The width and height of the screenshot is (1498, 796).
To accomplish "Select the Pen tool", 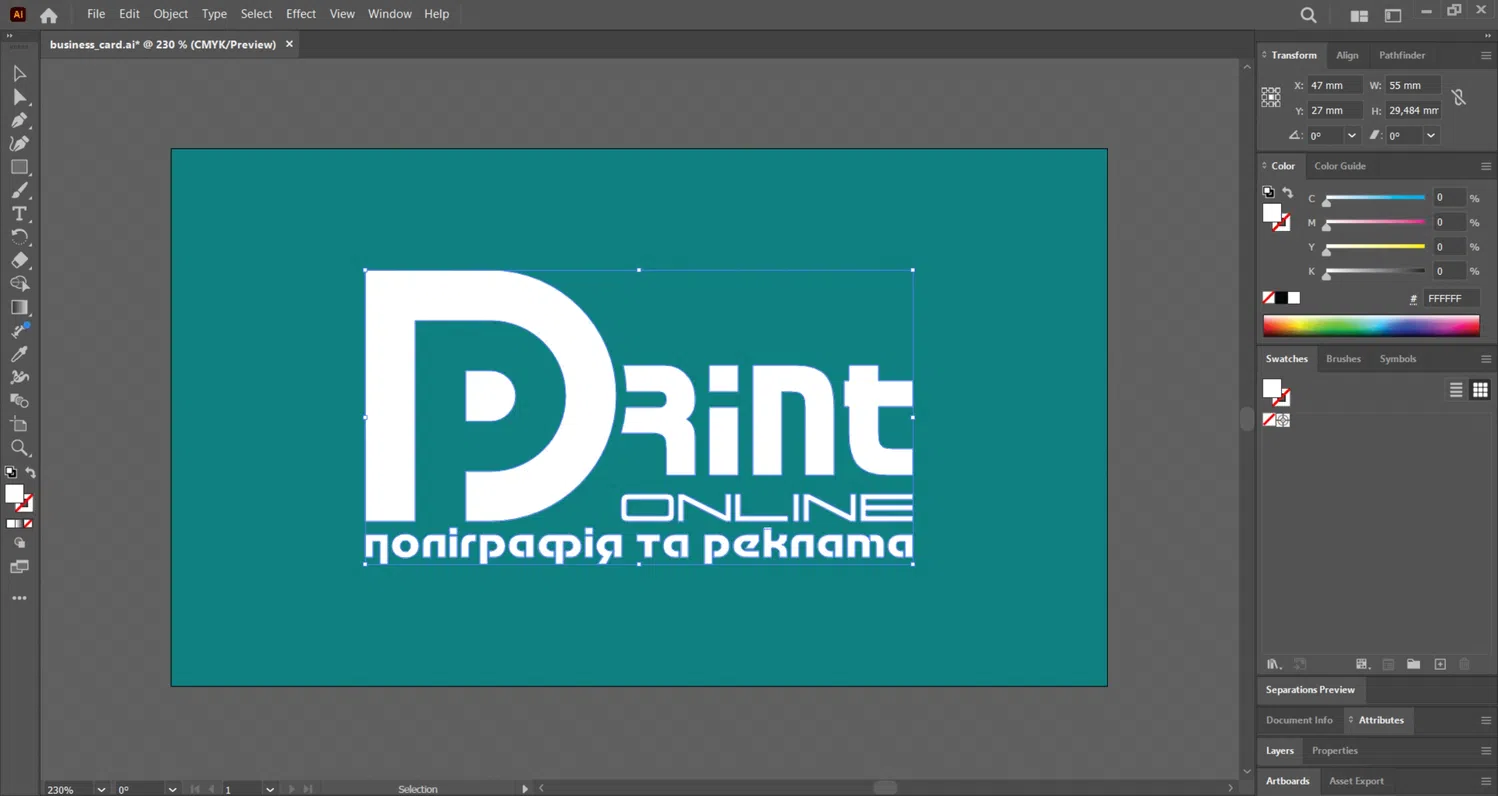I will [x=19, y=120].
